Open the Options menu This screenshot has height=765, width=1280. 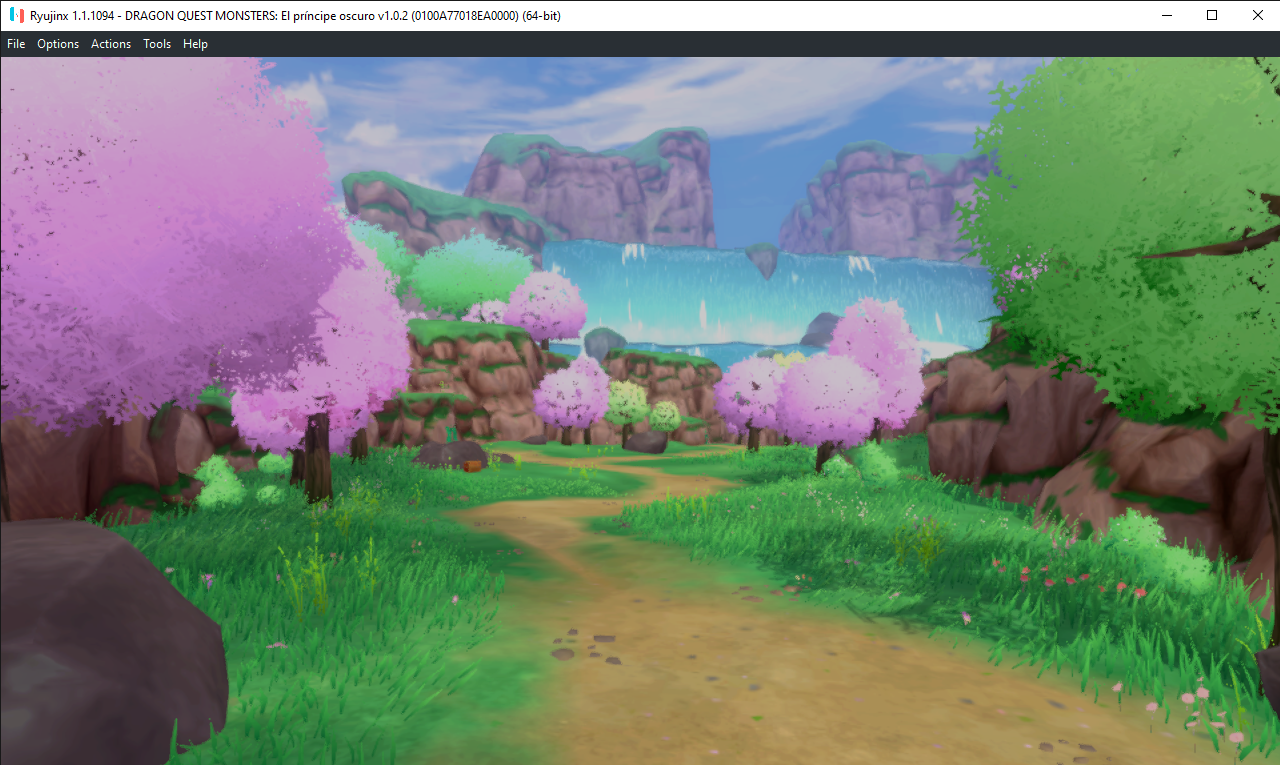click(x=58, y=44)
